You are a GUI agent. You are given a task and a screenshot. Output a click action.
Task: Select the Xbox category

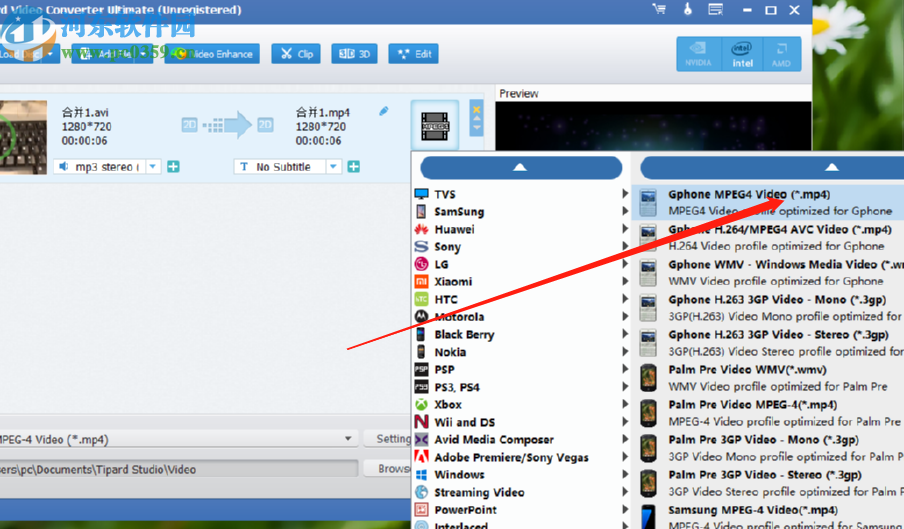pos(521,405)
